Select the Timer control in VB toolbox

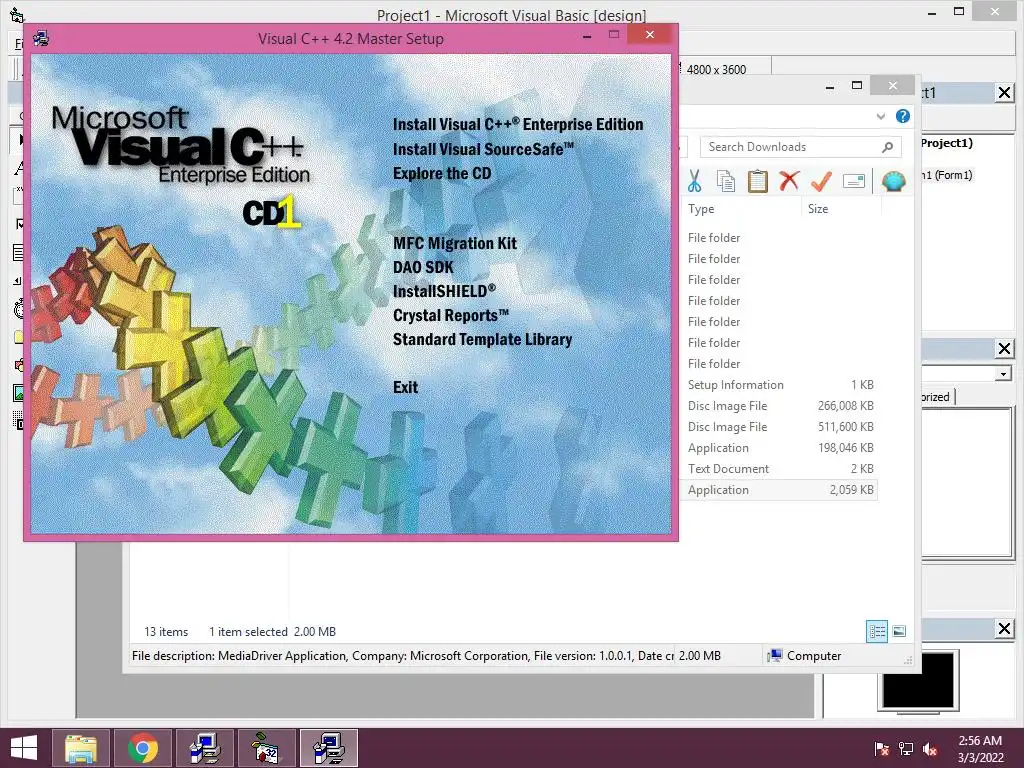[18, 308]
